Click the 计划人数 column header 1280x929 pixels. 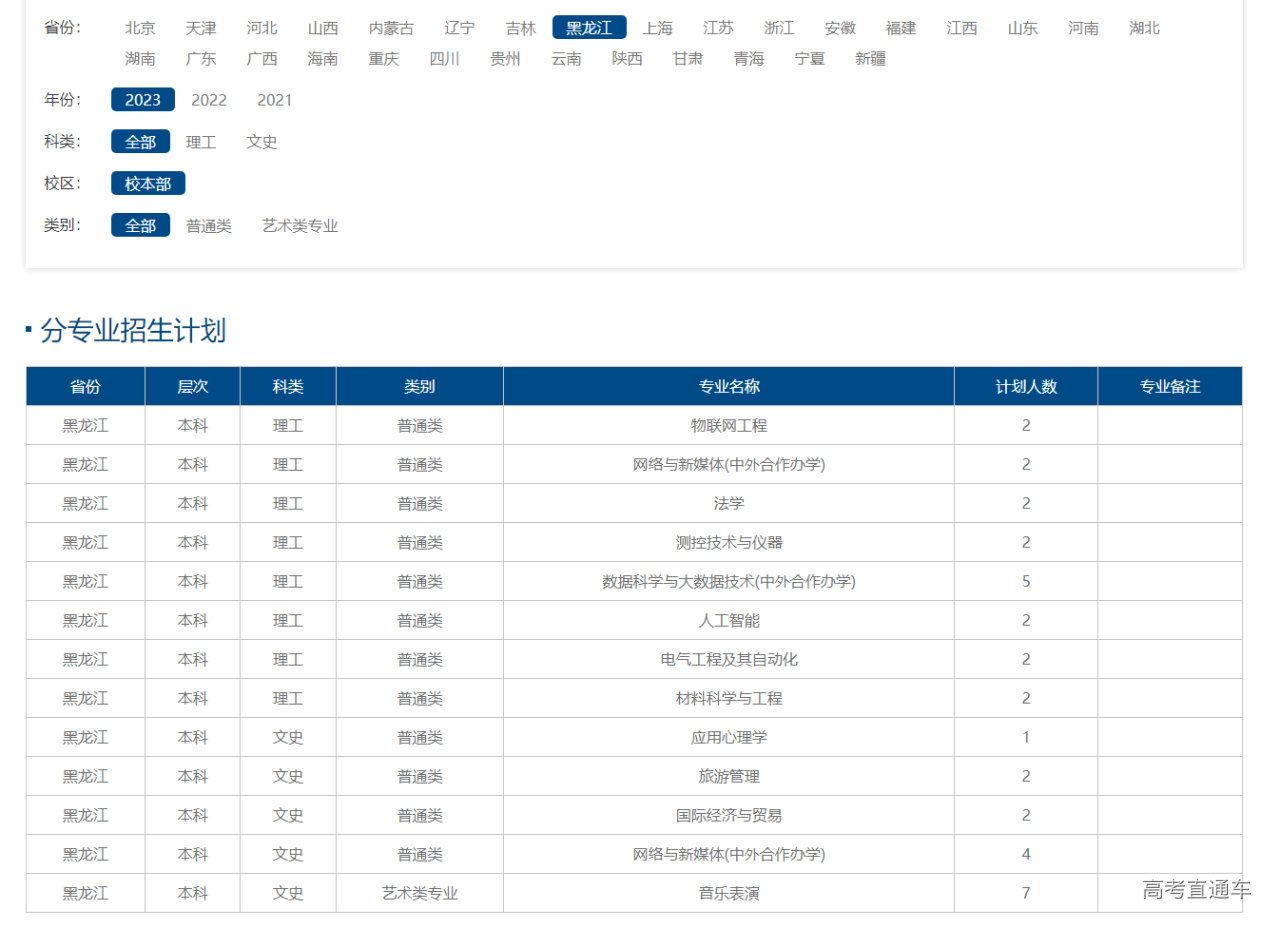(x=1025, y=386)
